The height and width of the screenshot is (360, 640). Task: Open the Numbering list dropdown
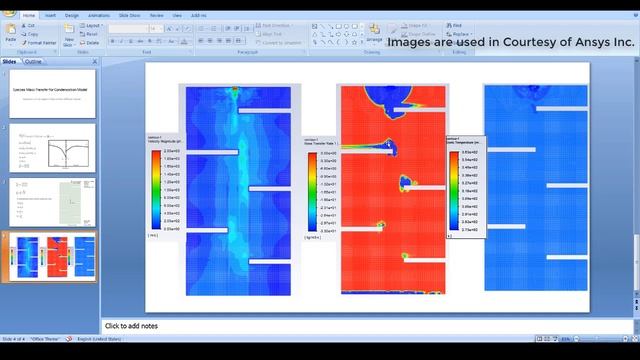tap(214, 29)
